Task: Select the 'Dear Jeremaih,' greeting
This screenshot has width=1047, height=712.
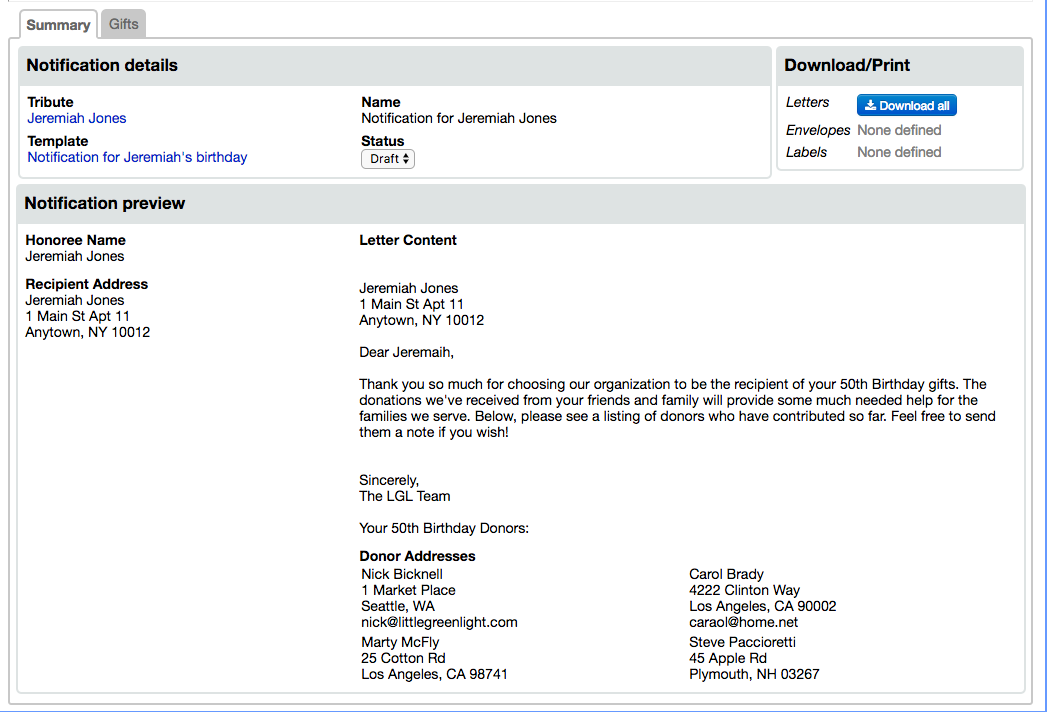Action: (x=407, y=353)
